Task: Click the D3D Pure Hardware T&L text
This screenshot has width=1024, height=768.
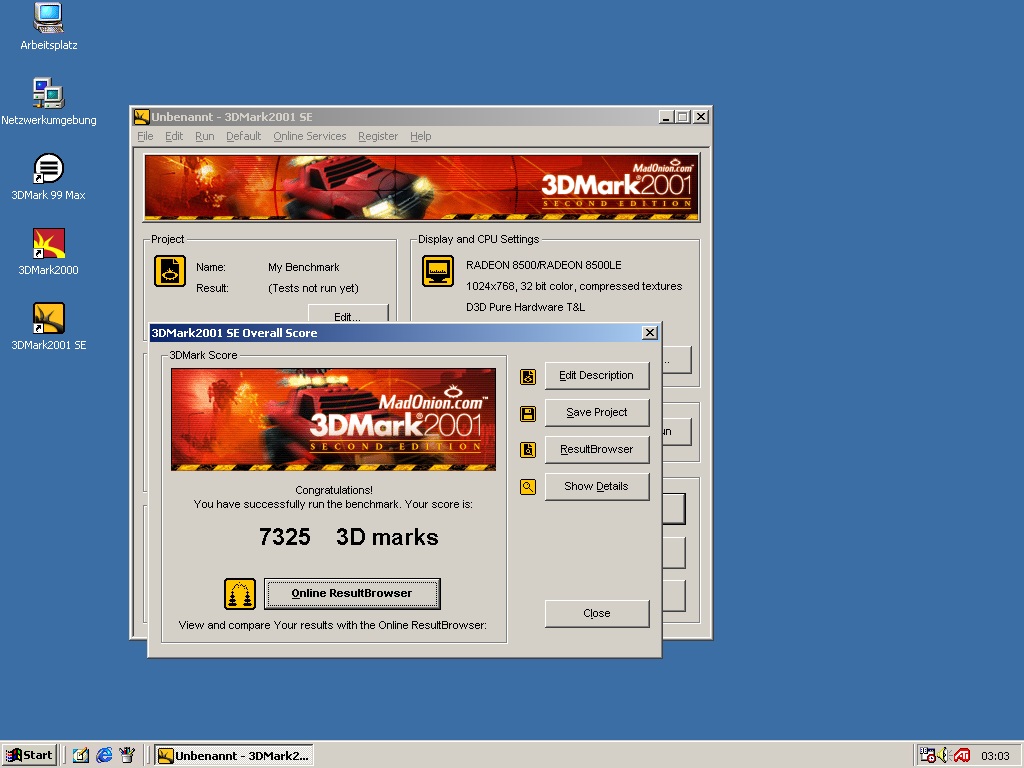Action: [x=525, y=307]
